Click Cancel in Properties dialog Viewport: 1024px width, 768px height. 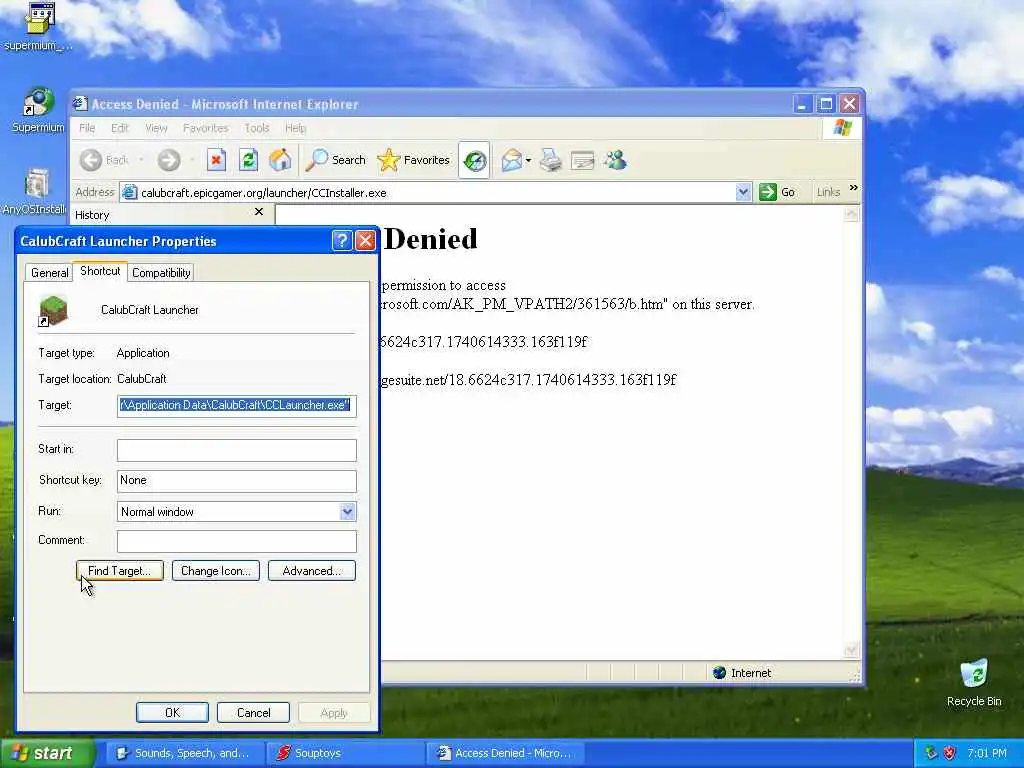[253, 712]
